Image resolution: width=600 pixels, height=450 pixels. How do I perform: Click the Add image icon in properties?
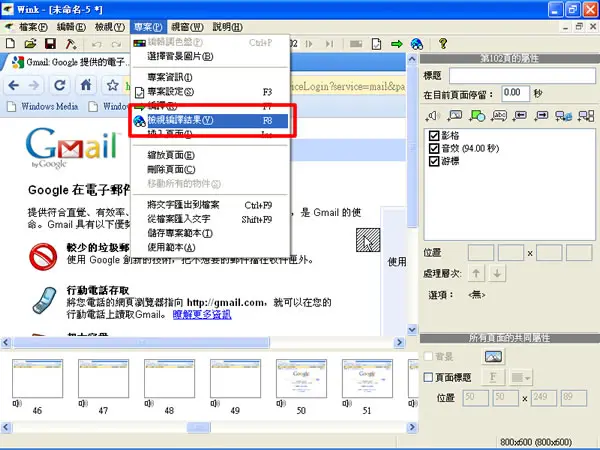455,115
